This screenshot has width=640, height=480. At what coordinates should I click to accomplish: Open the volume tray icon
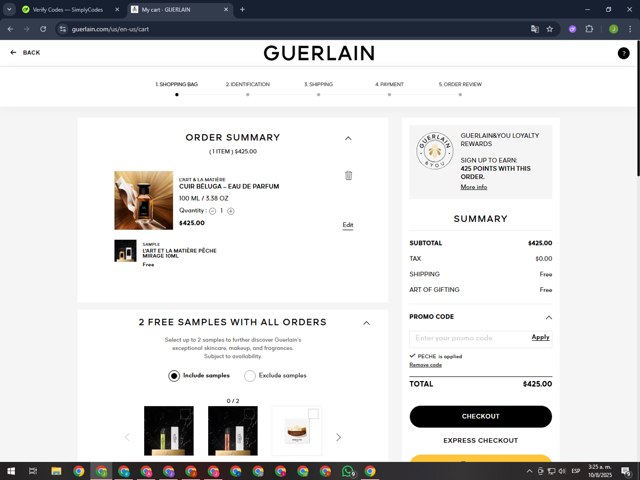coord(562,471)
